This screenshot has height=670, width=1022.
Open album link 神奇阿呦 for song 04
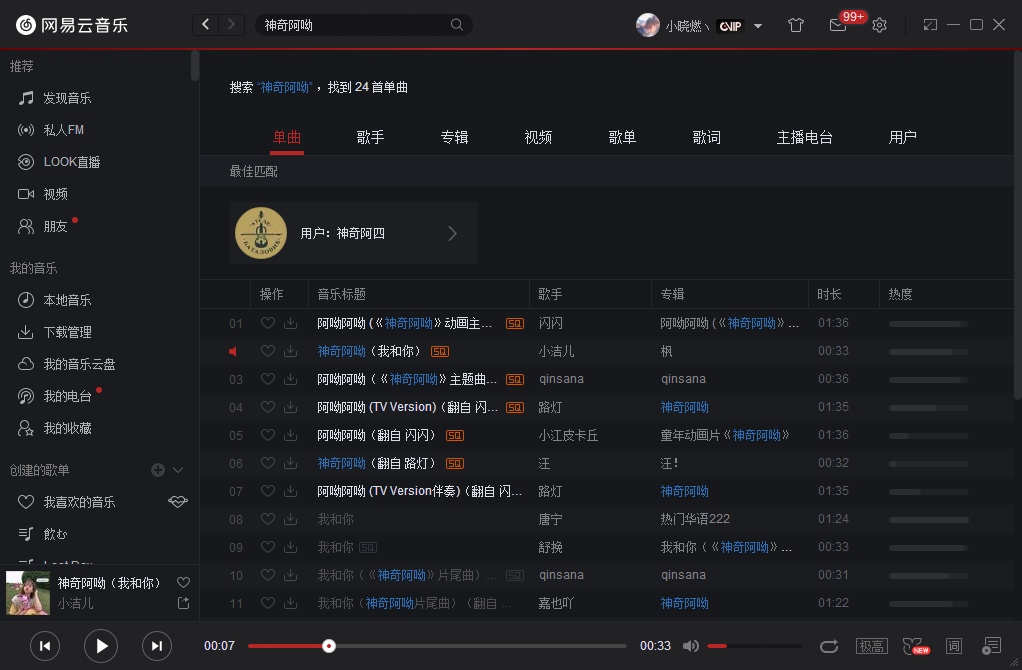point(684,407)
